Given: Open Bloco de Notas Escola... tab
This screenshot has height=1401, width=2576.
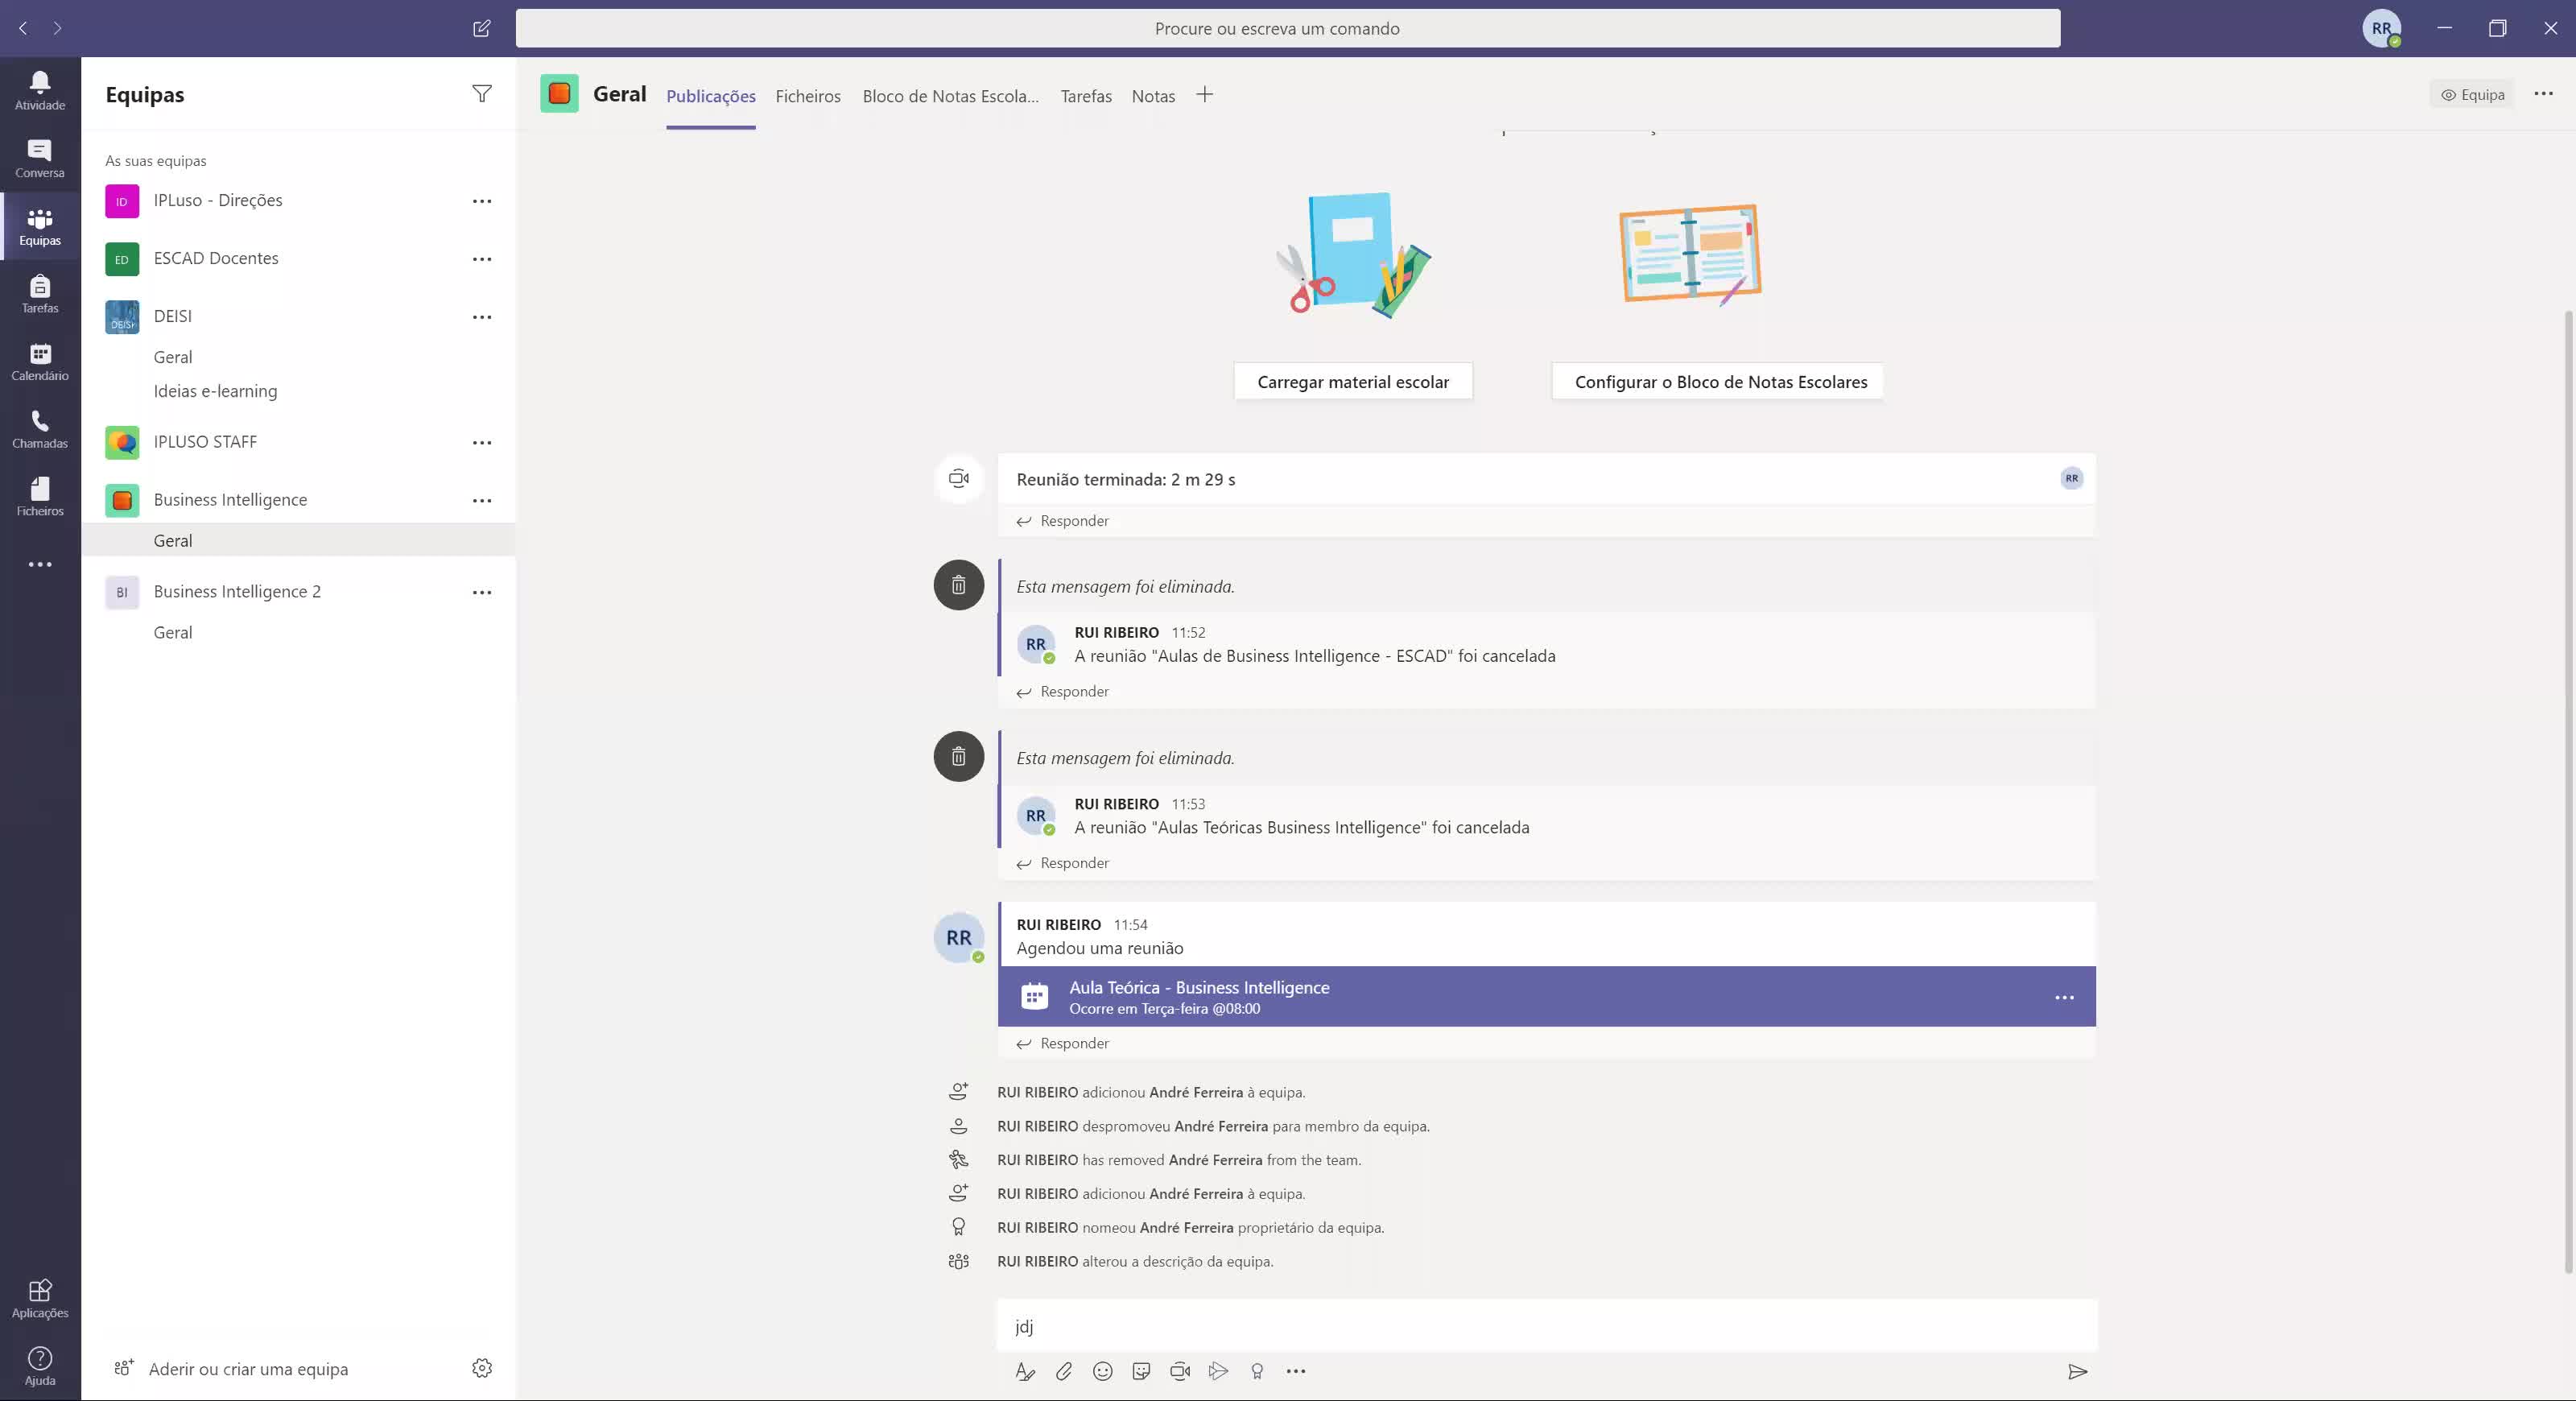Looking at the screenshot, I should [951, 96].
